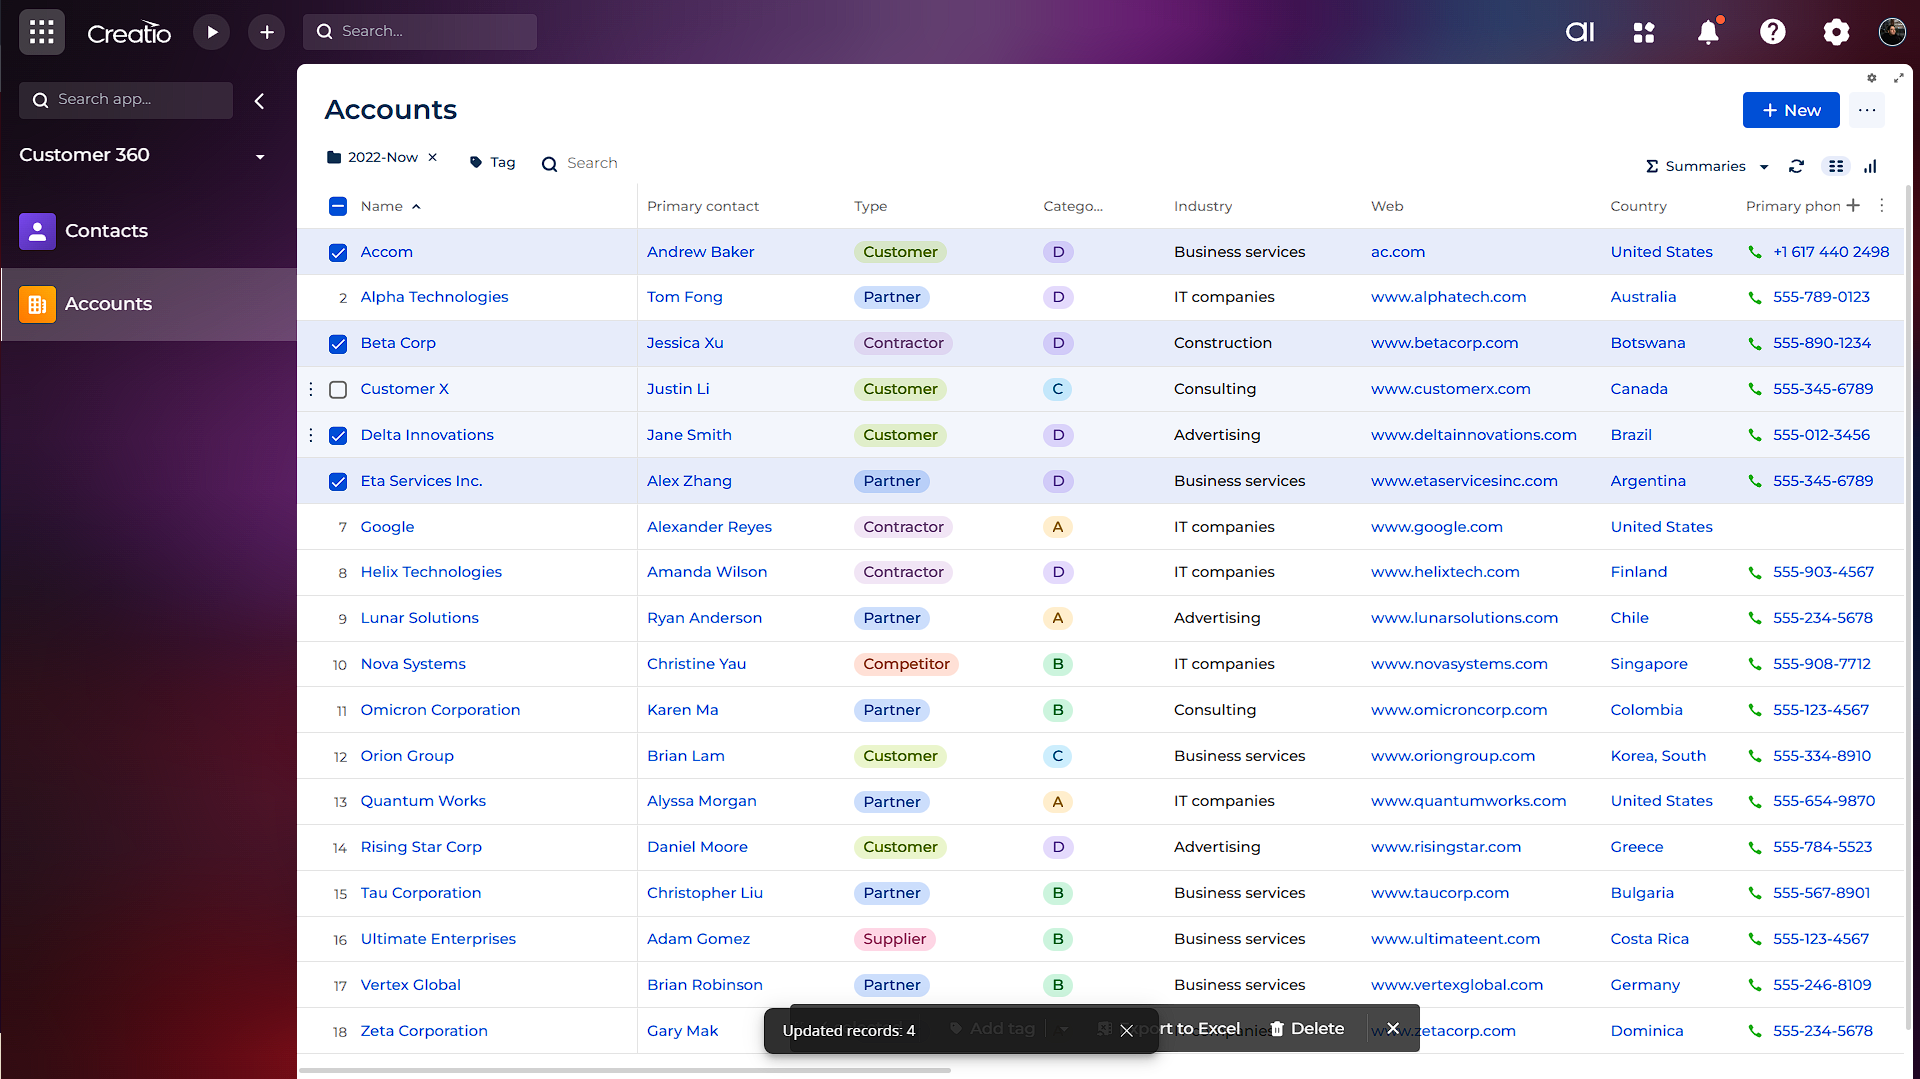Uncheck the Accom row checkbox

[338, 253]
